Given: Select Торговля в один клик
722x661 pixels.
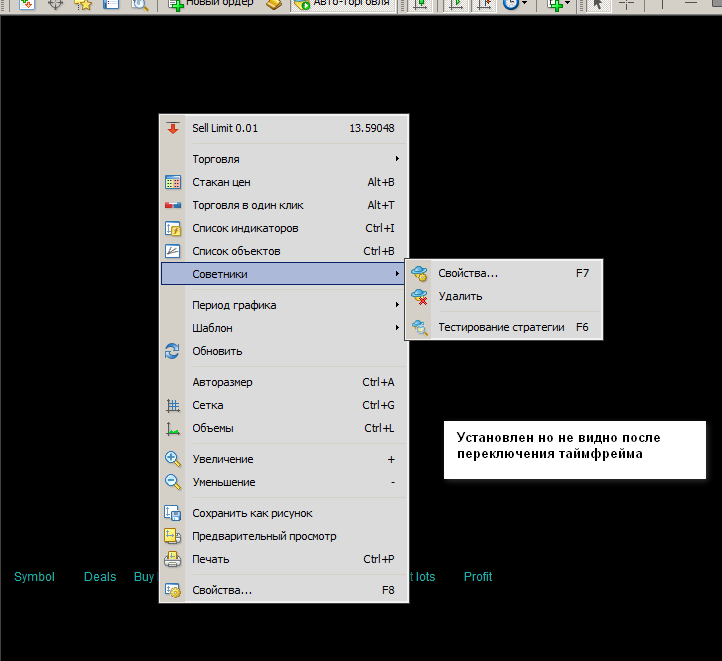Looking at the screenshot, I should coord(284,205).
